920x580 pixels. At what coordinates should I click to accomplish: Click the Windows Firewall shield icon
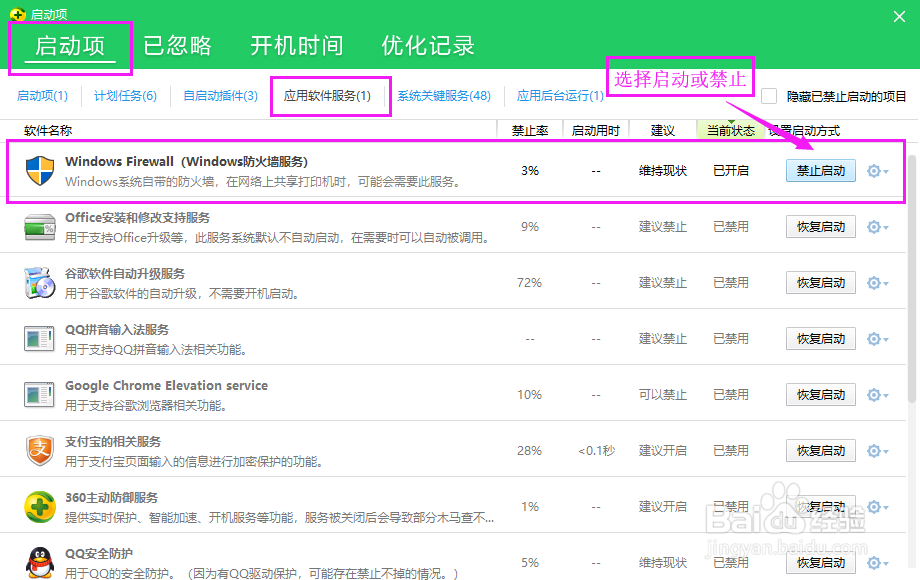coord(40,171)
